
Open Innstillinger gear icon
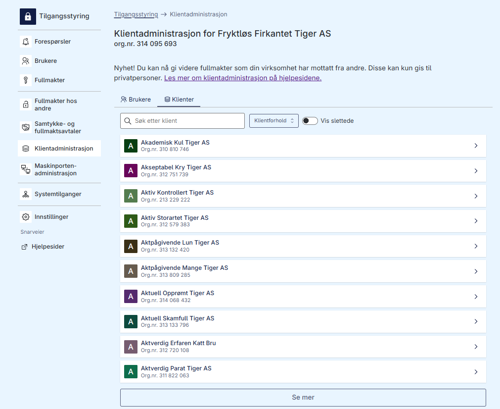[26, 217]
